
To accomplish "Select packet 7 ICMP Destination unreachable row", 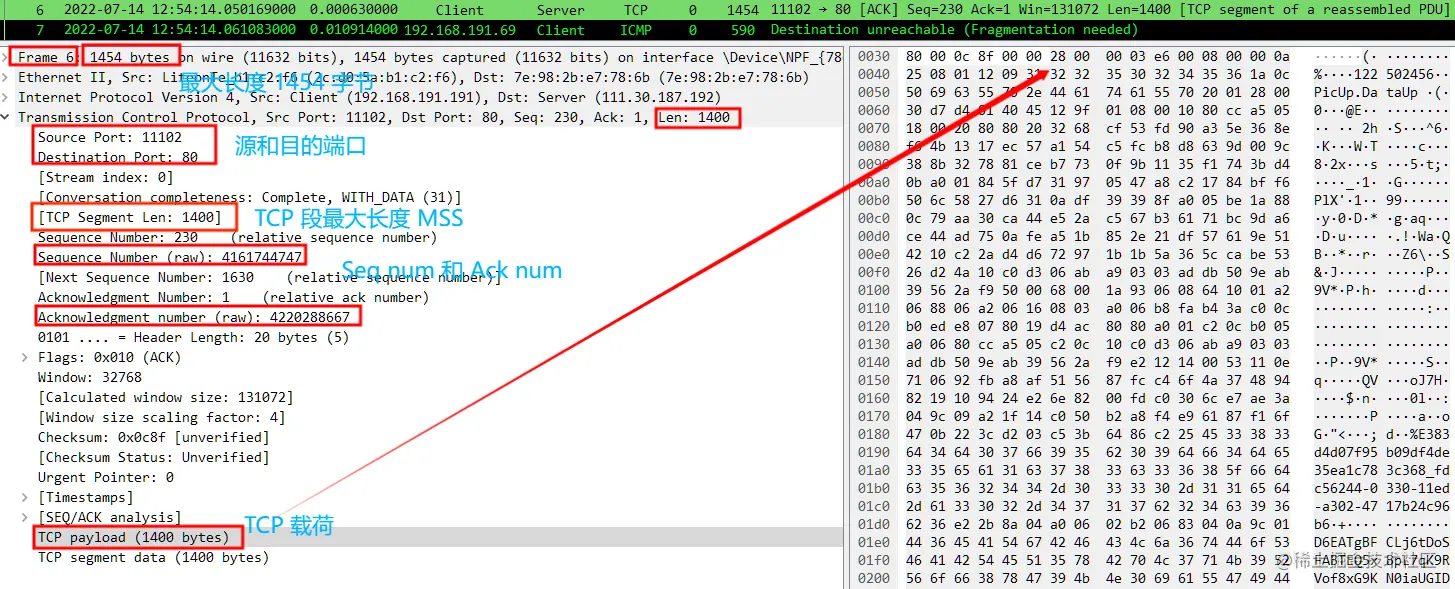I will tap(727, 30).
